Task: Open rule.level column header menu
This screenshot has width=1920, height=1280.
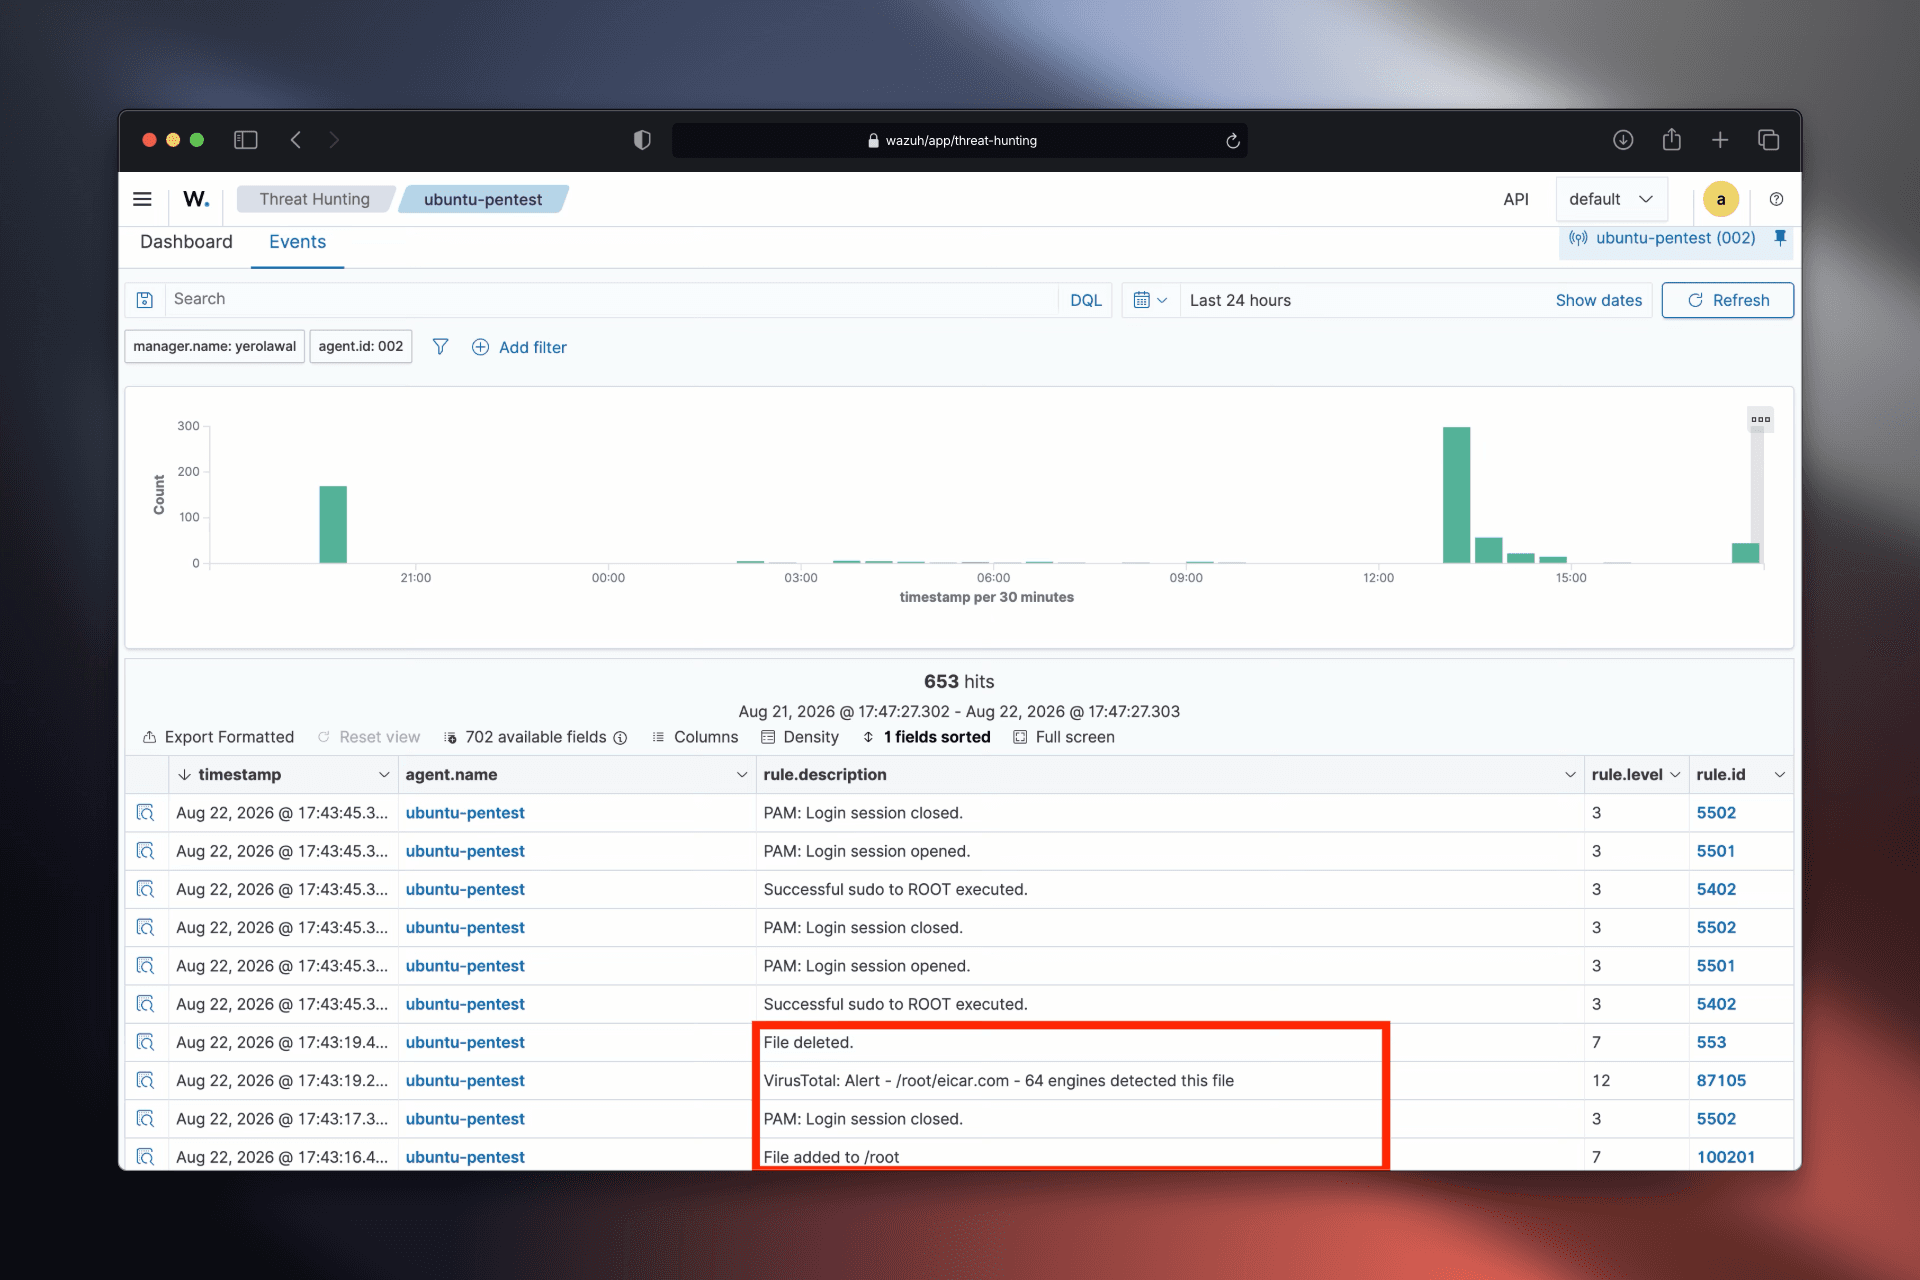Action: click(1675, 775)
